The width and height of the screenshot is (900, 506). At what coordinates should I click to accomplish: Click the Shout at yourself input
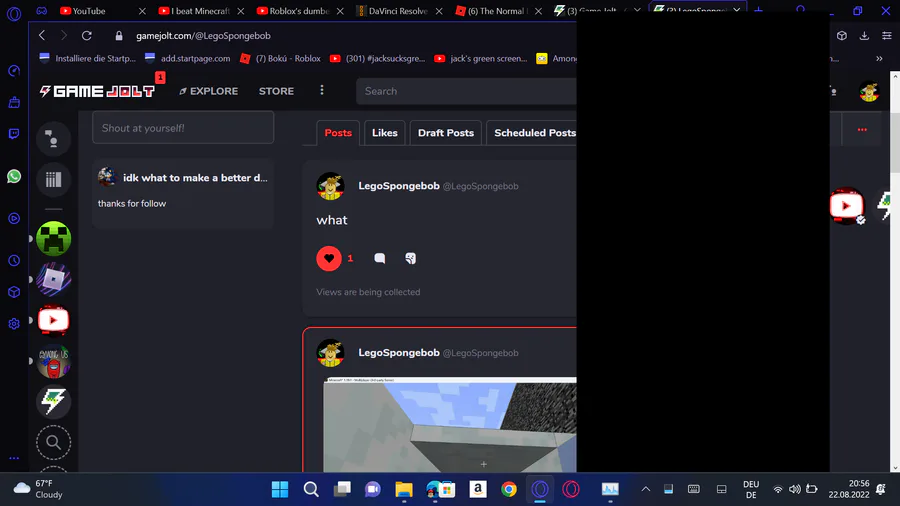[183, 128]
